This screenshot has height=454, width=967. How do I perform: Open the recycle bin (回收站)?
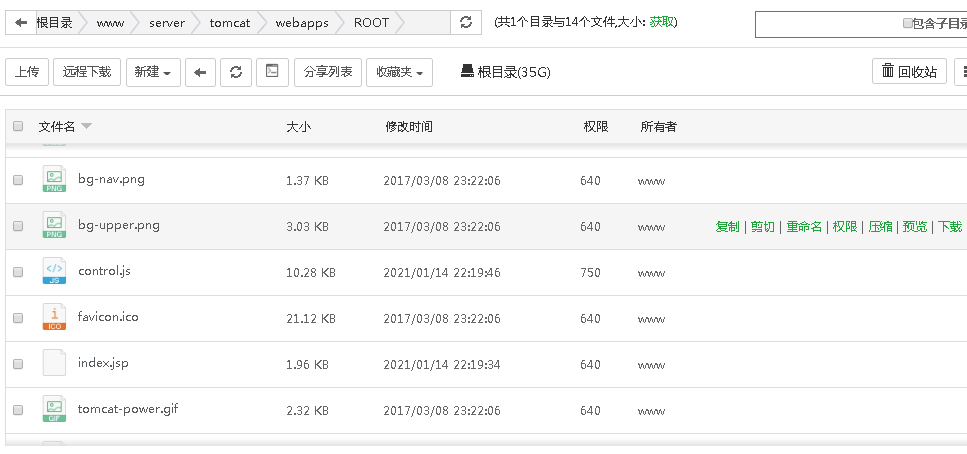[x=909, y=72]
